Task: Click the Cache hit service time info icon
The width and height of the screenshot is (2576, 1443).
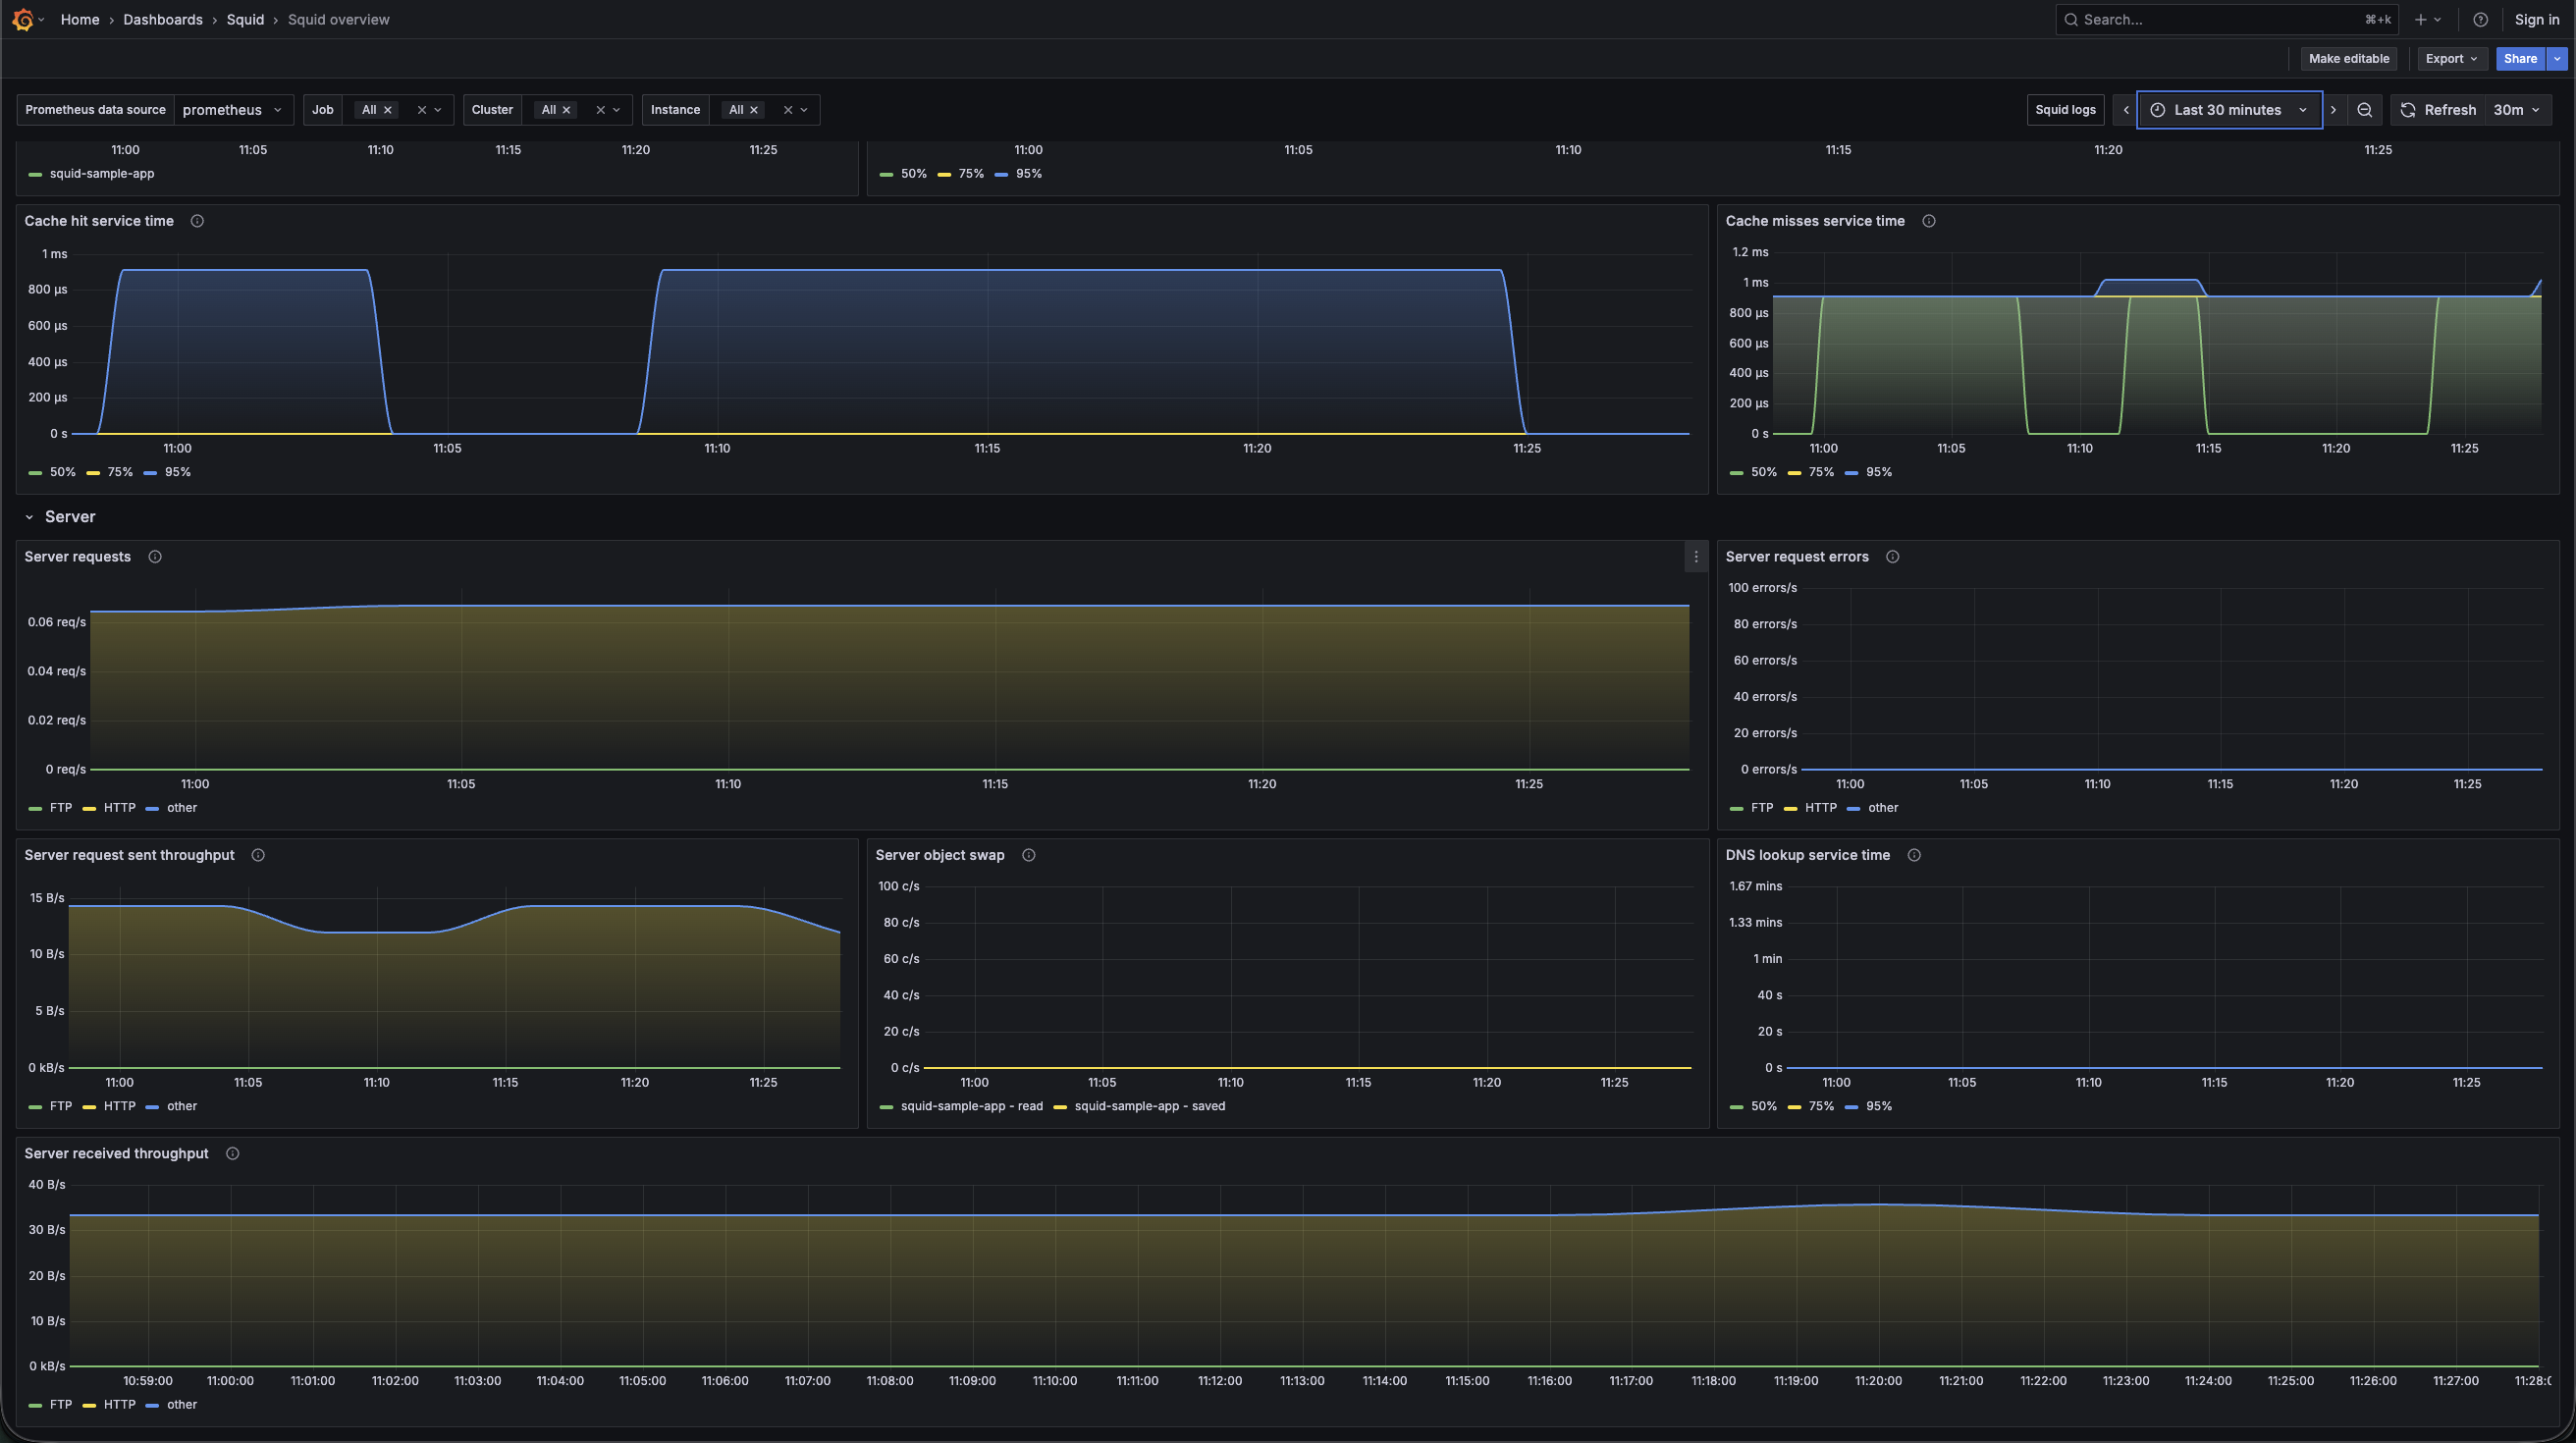Action: click(x=197, y=221)
